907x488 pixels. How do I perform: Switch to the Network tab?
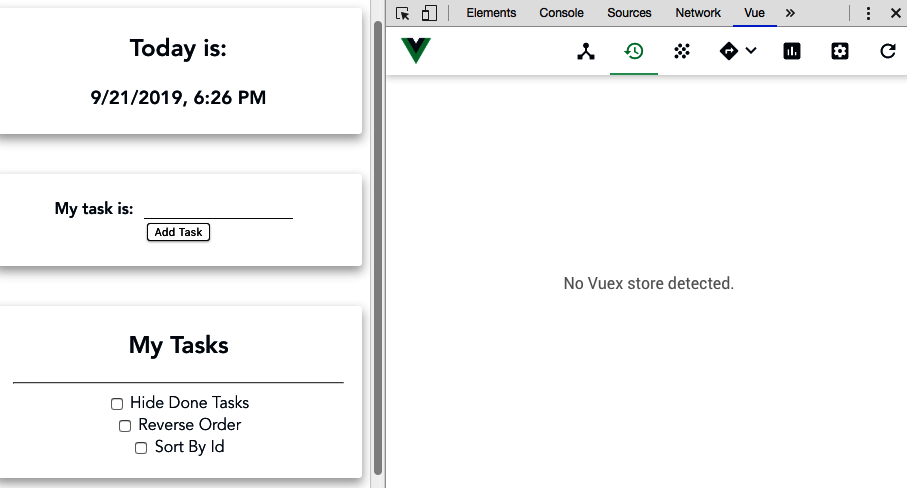click(x=698, y=13)
